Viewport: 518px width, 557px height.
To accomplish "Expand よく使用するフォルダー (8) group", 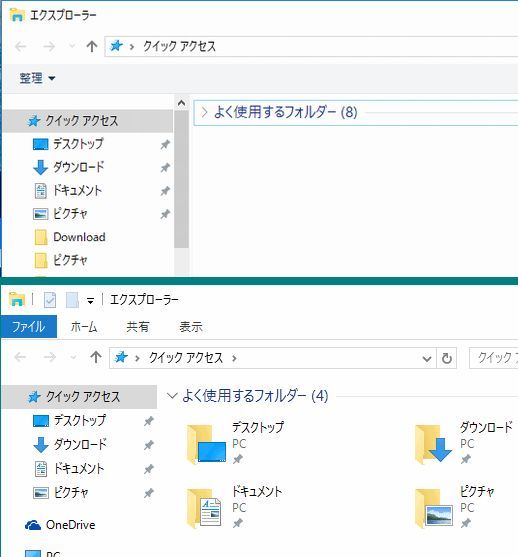I will [x=205, y=113].
